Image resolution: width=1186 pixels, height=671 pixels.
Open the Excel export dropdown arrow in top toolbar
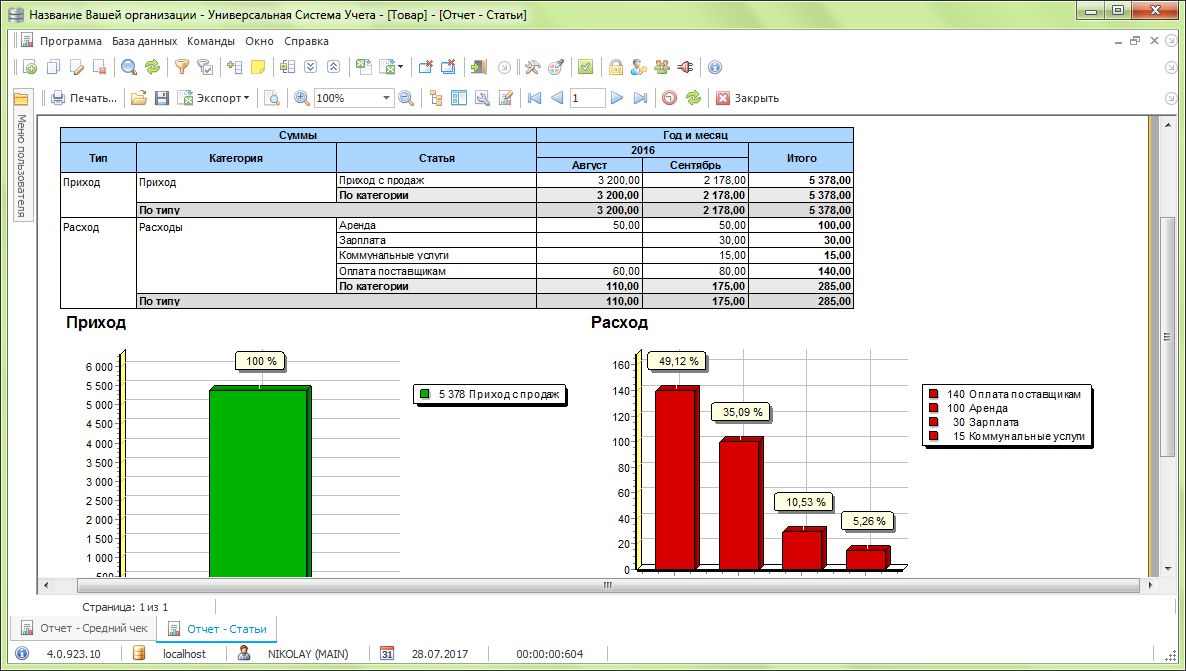pos(400,67)
